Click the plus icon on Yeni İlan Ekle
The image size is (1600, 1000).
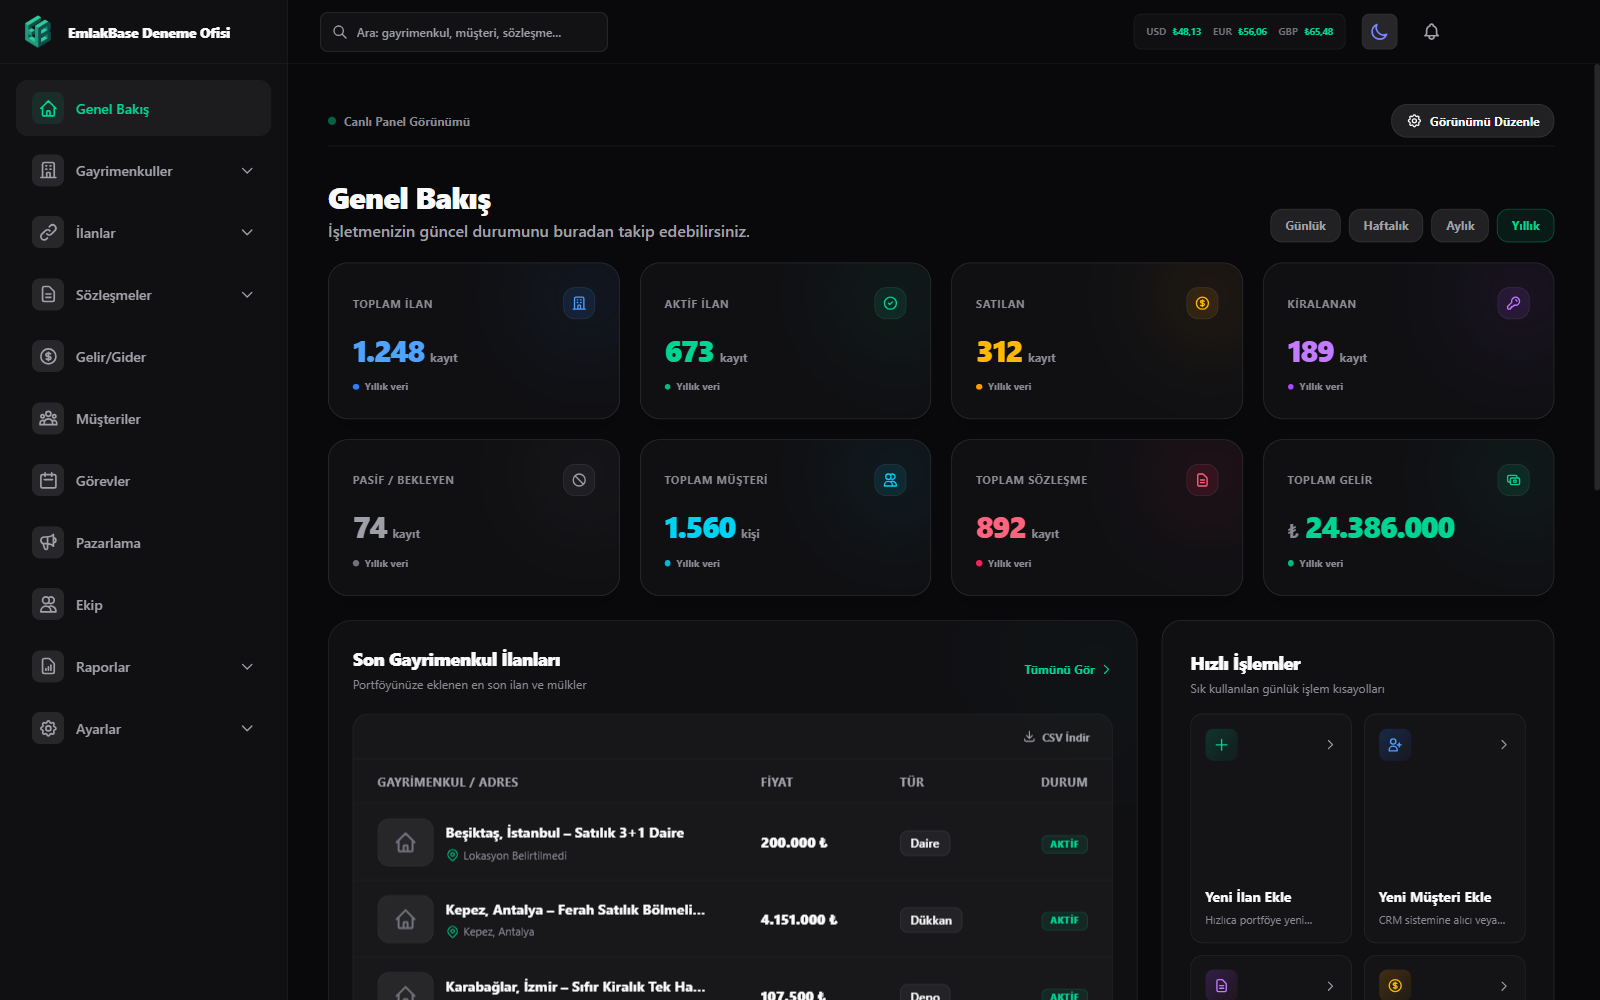[x=1221, y=744]
